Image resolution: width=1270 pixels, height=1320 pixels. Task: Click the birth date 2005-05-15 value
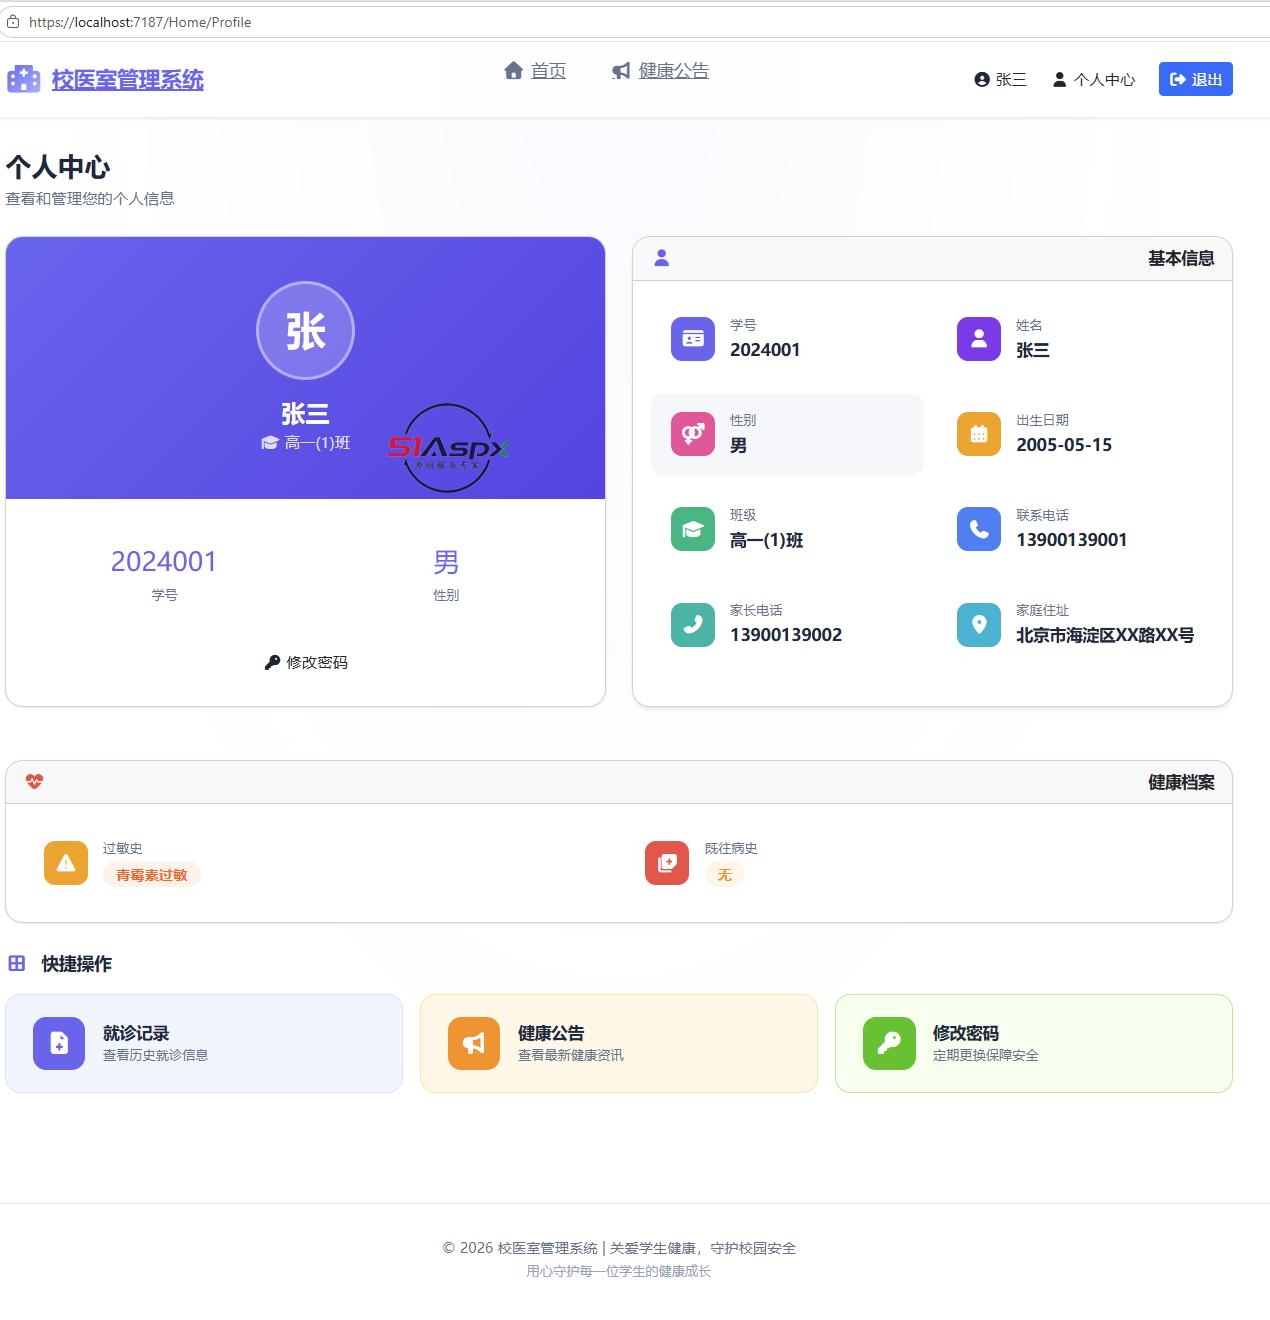tap(1064, 445)
